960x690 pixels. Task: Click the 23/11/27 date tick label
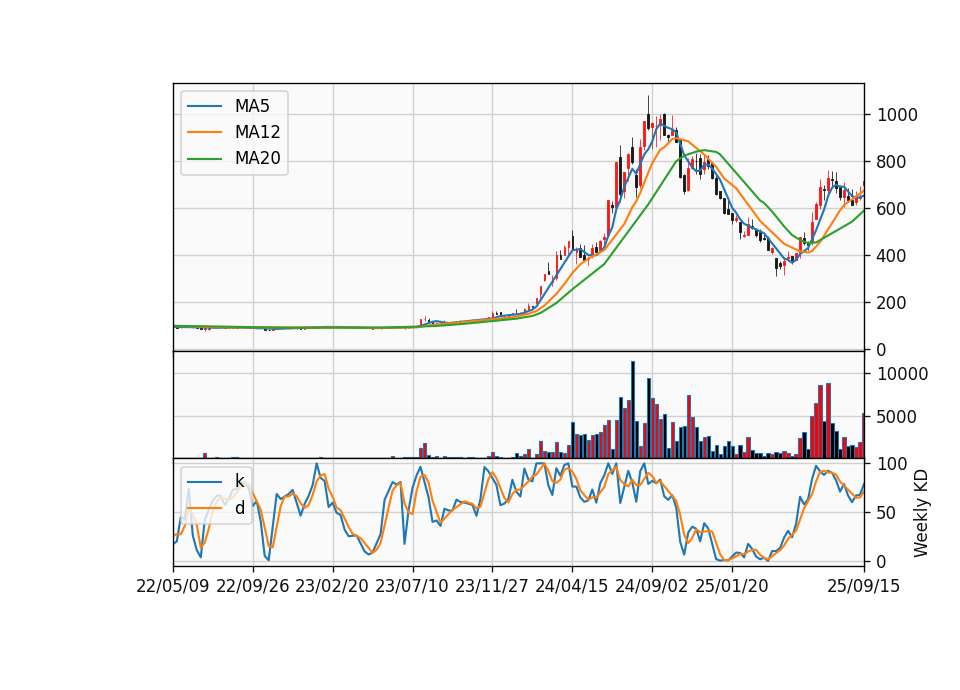[x=492, y=587]
